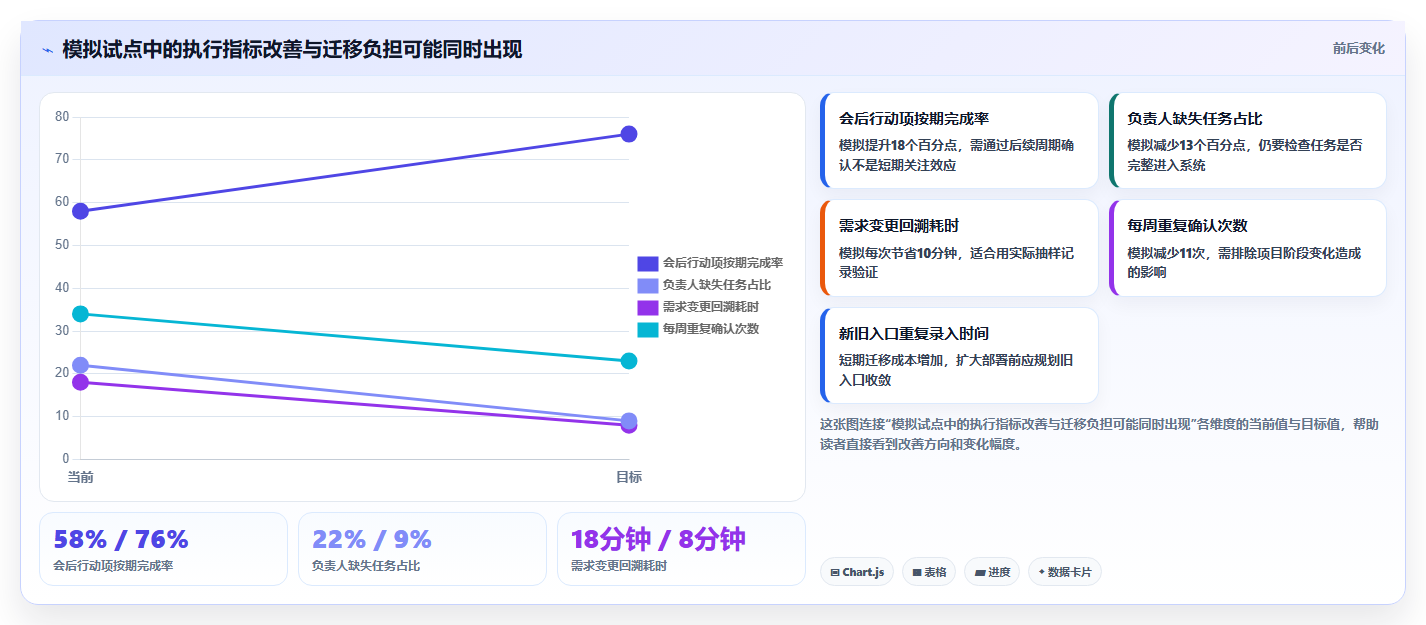1426x625 pixels.
Task: Select the title 模拟试点中的执行指标改善与迁移负担可能同时出现
Action: click(292, 49)
